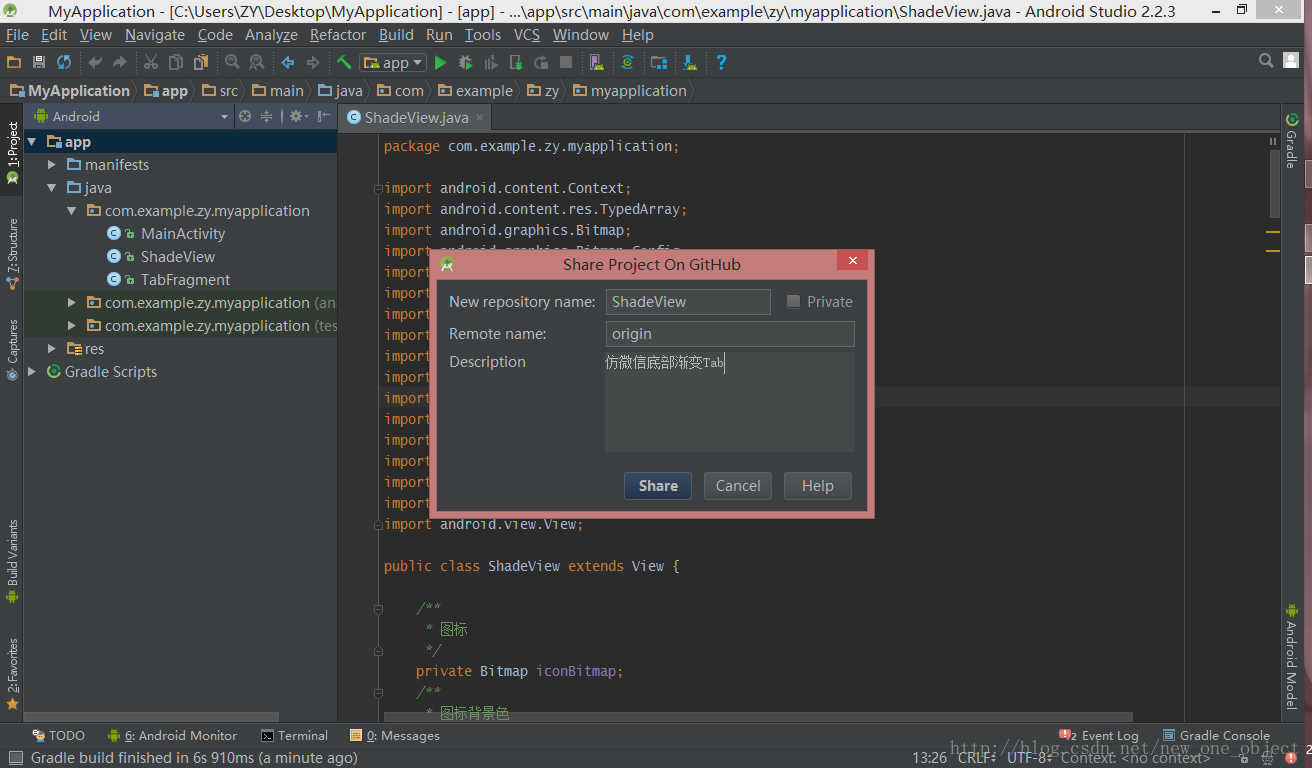Open the Project panel gear settings
The width and height of the screenshot is (1312, 768).
[x=297, y=116]
